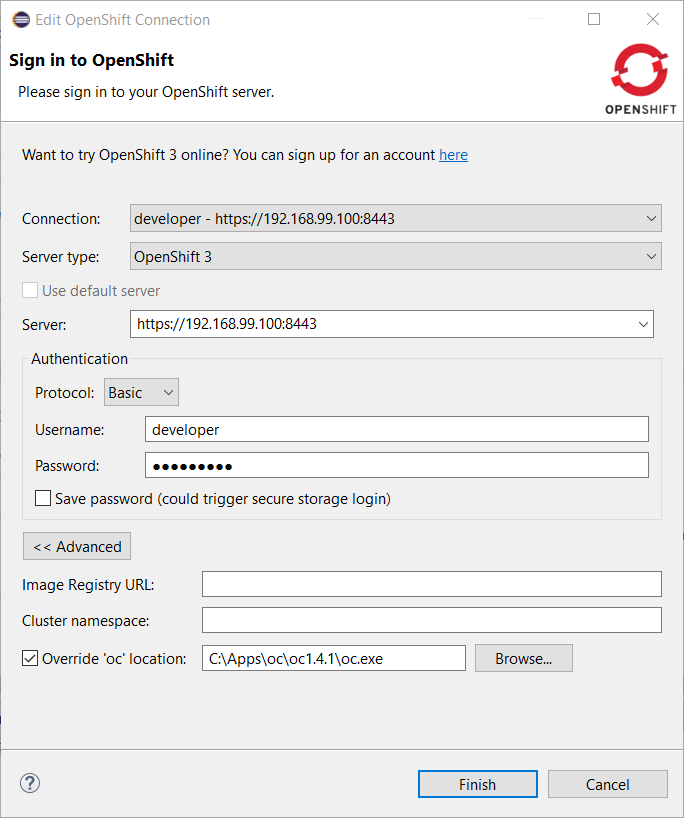Viewport: 684px width, 818px height.
Task: Collapse the Advanced section
Action: coord(77,547)
